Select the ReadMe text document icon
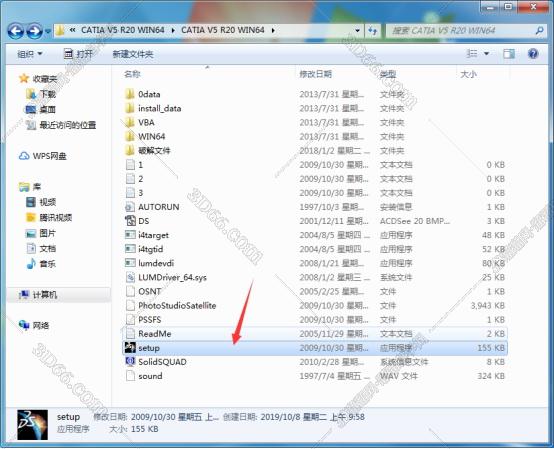Image resolution: width=554 pixels, height=449 pixels. click(130, 334)
